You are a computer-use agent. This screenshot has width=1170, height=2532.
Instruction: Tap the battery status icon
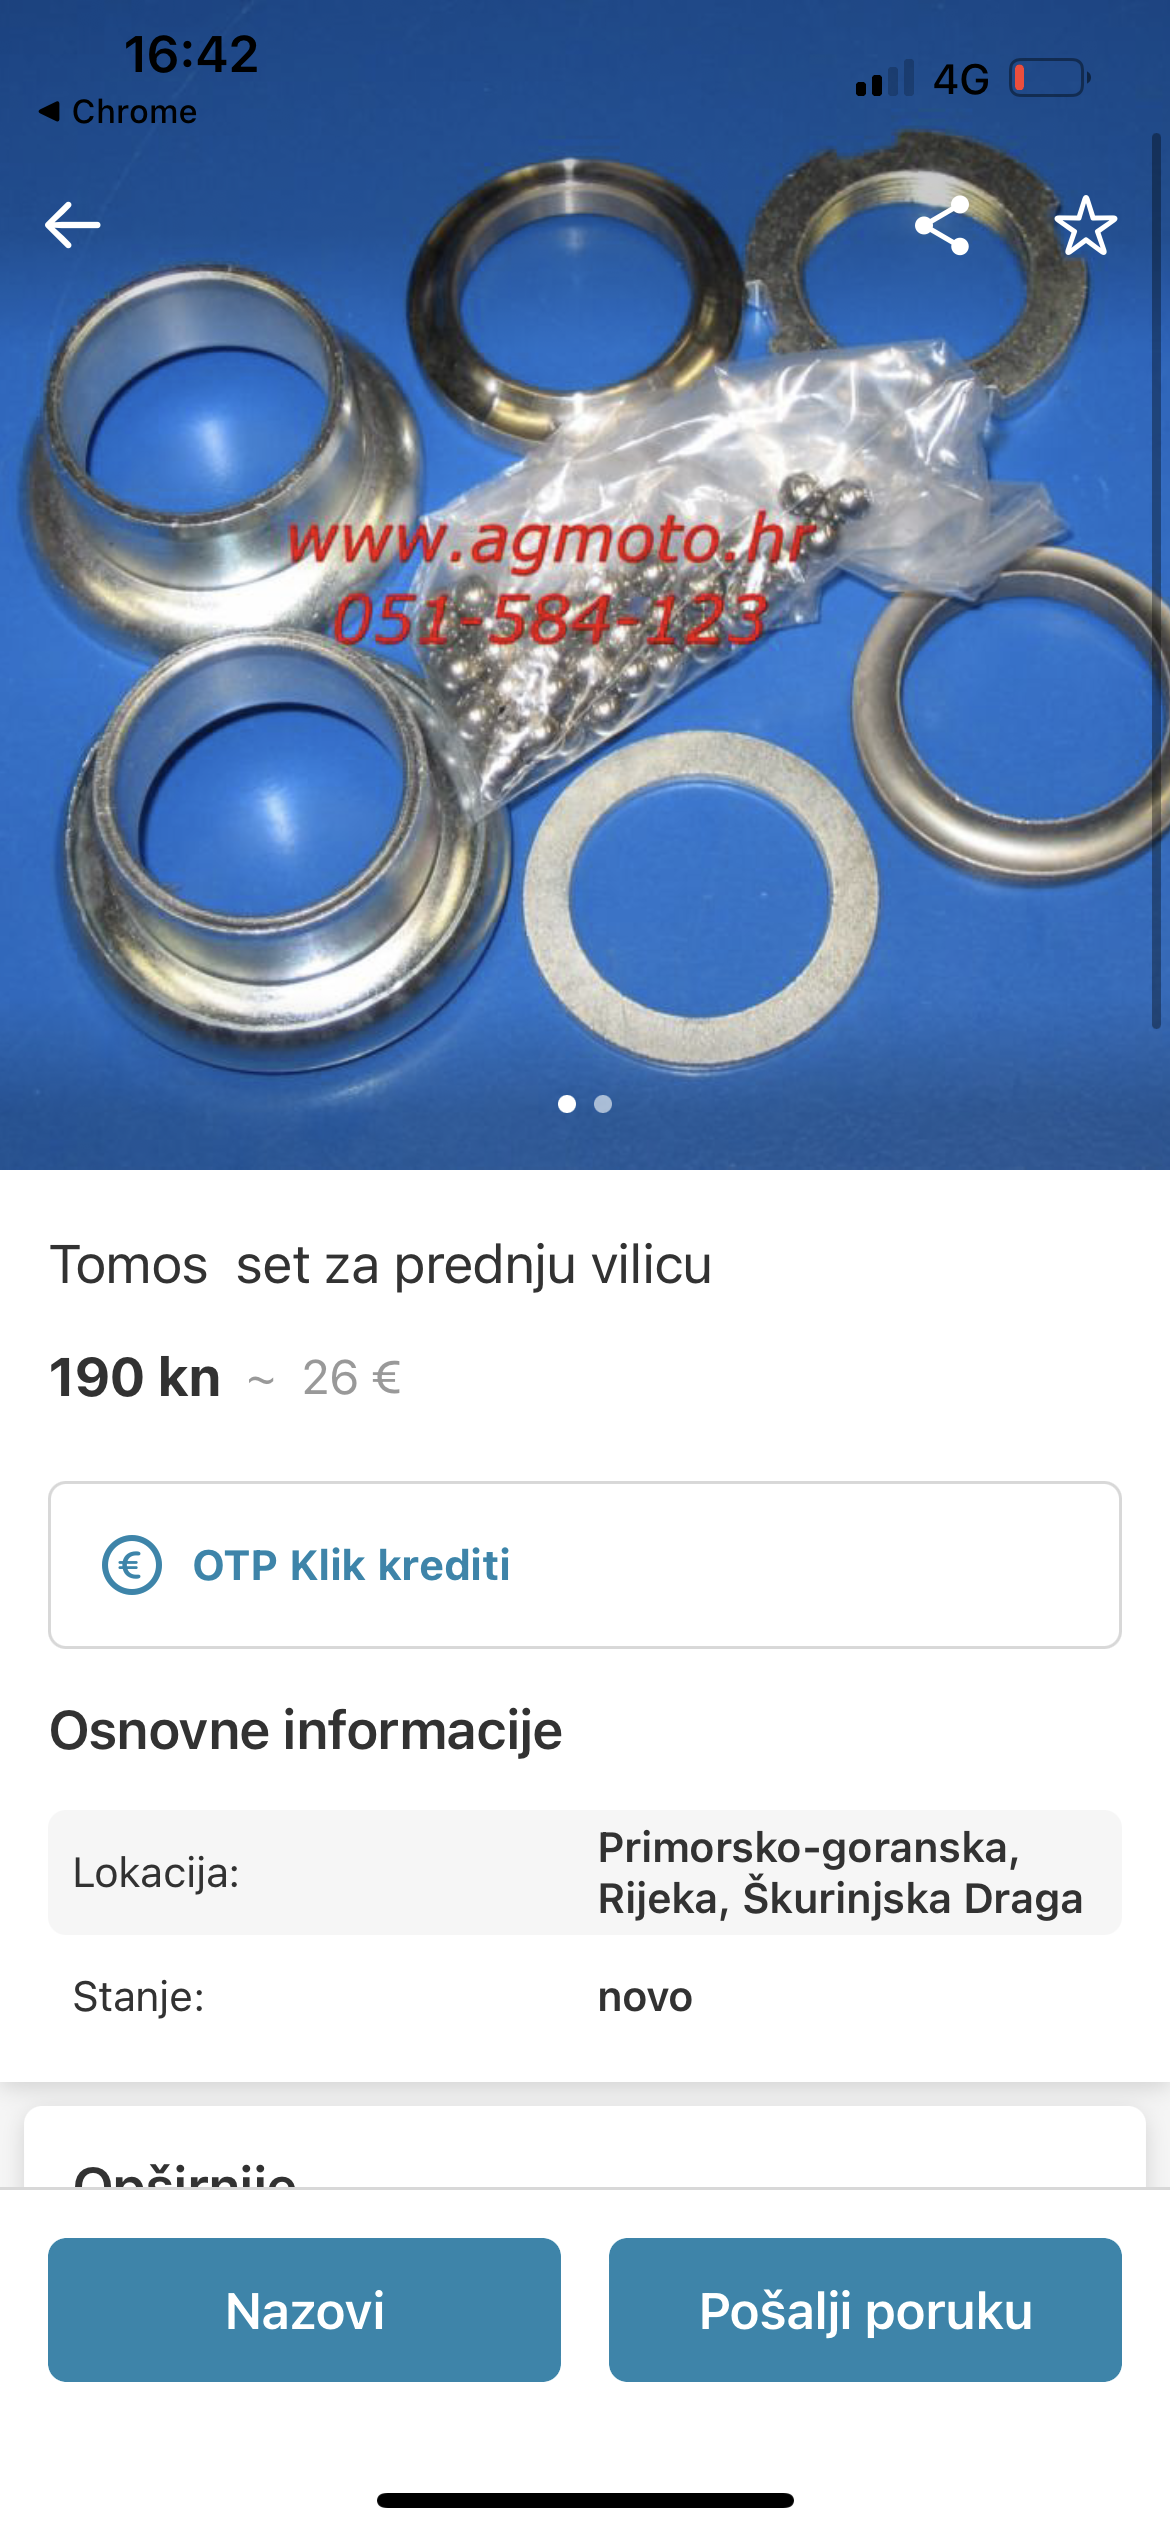(x=1050, y=78)
